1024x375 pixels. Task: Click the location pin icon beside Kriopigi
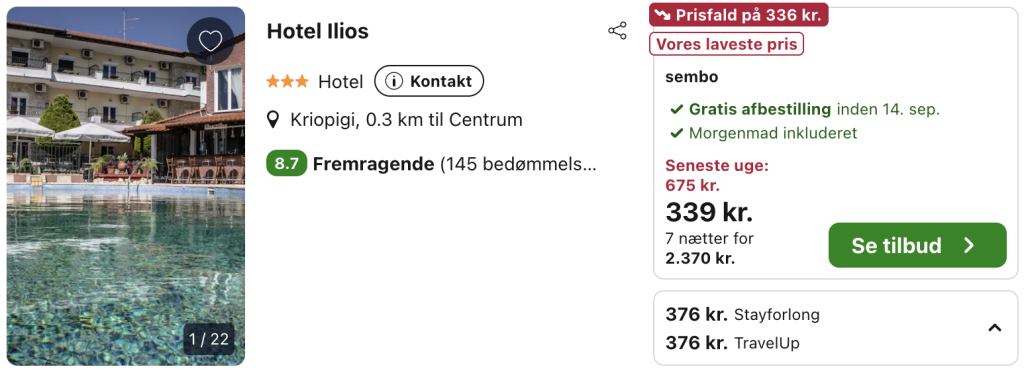point(274,120)
